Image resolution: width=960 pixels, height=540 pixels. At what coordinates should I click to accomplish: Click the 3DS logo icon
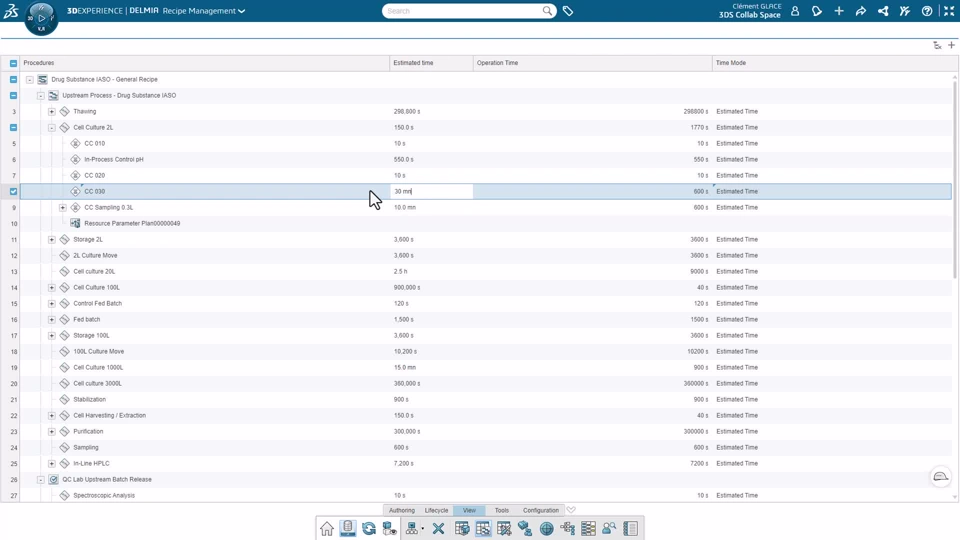(x=11, y=10)
